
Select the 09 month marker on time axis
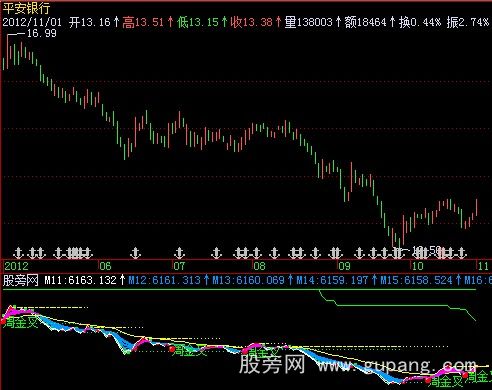click(x=344, y=266)
